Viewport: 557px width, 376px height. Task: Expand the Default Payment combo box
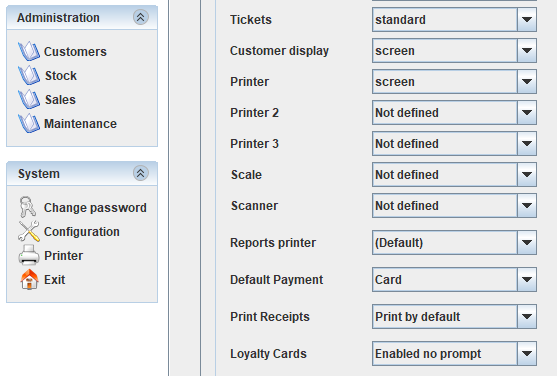454,280
